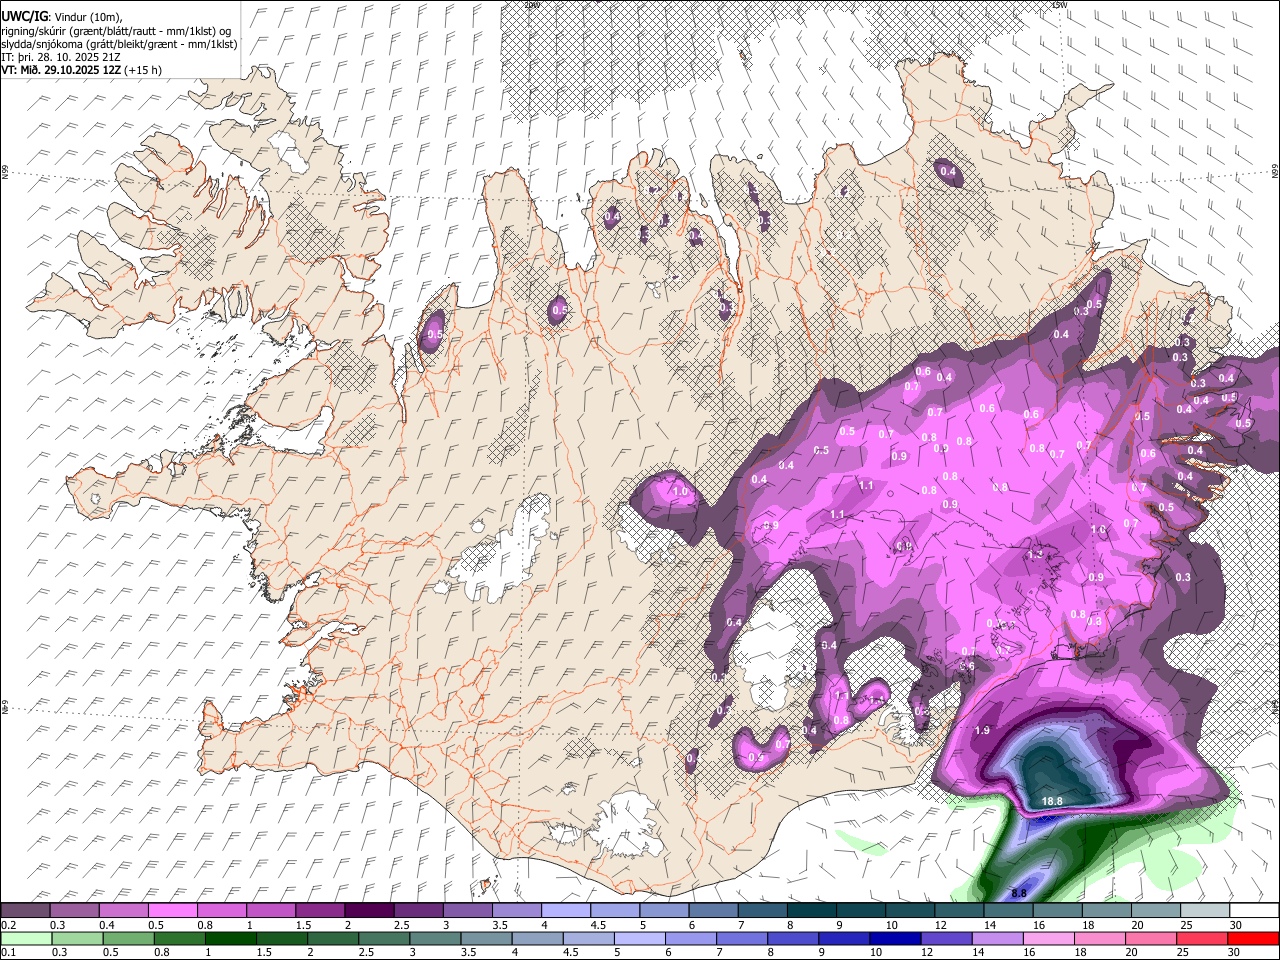Click the valid time "VT: Mið. 29.10.2025 12Z"
This screenshot has width=1280, height=960.
coord(61,70)
